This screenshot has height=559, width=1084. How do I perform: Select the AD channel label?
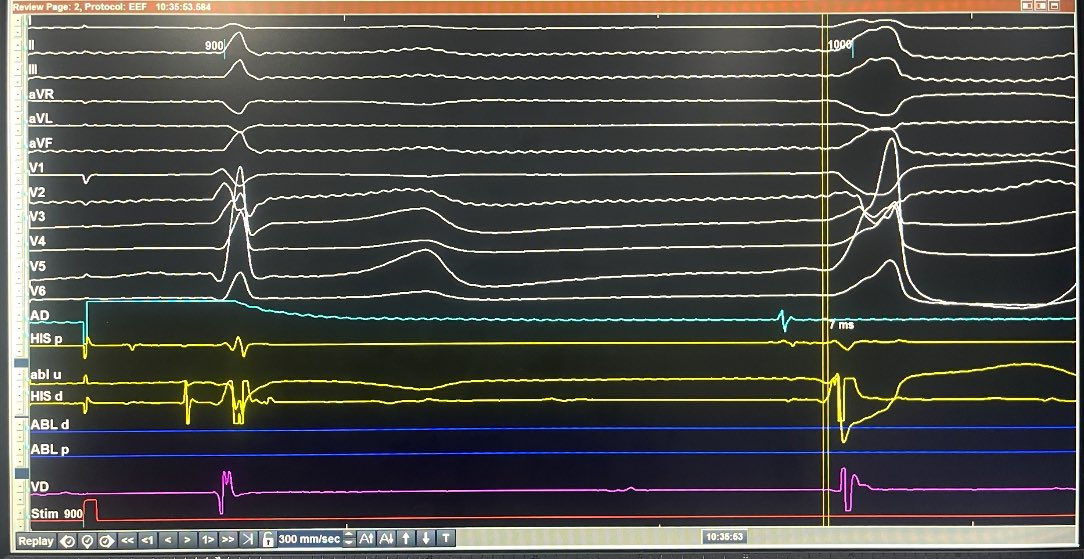pyautogui.click(x=39, y=316)
